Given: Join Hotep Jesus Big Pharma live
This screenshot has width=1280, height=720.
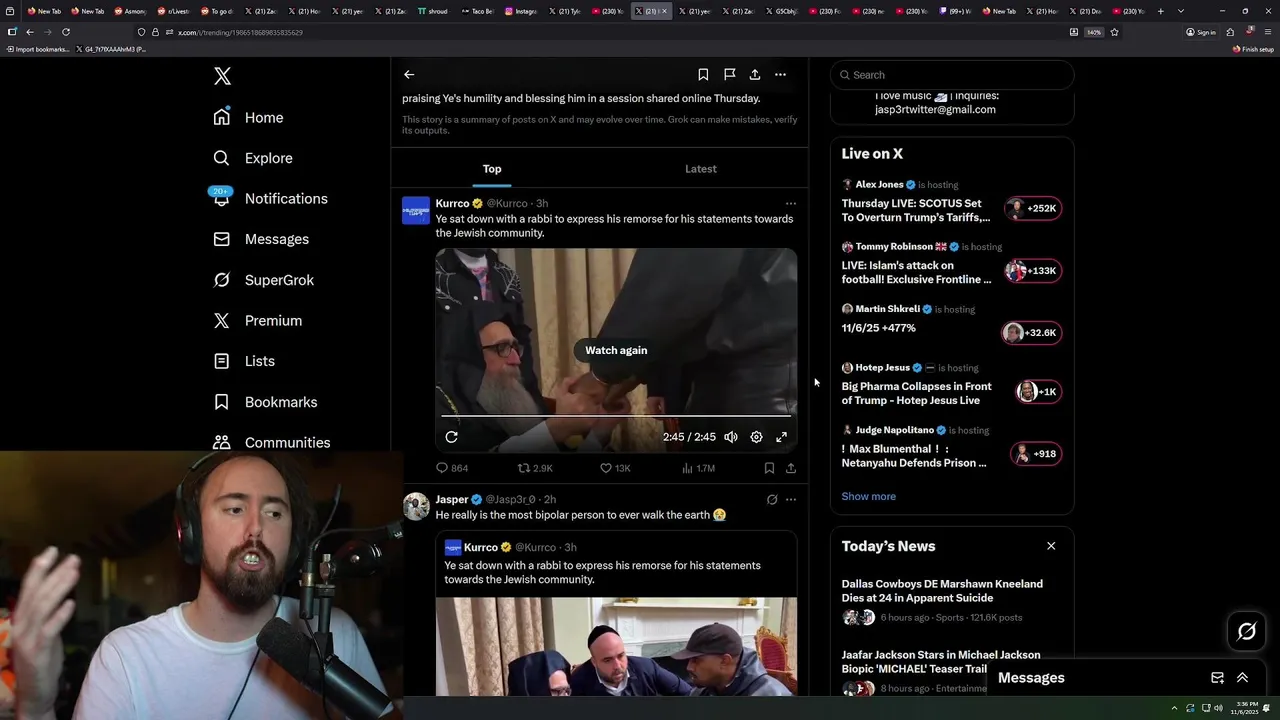Looking at the screenshot, I should [1037, 392].
